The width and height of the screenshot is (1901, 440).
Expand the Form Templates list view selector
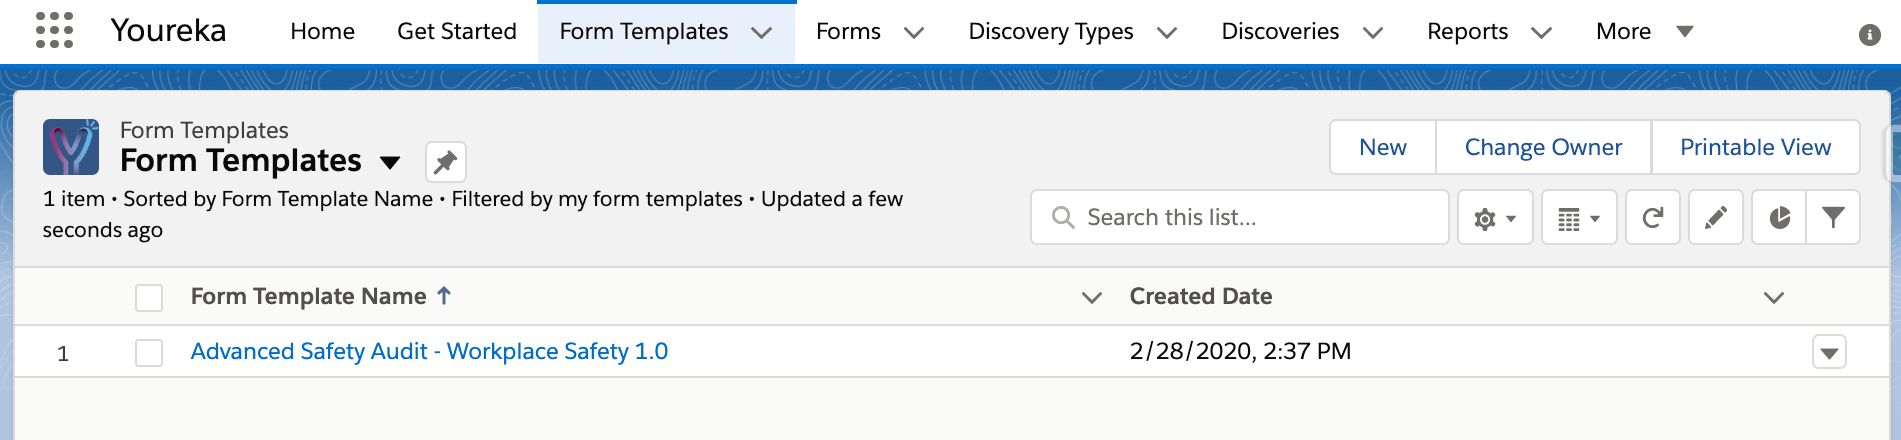(390, 162)
